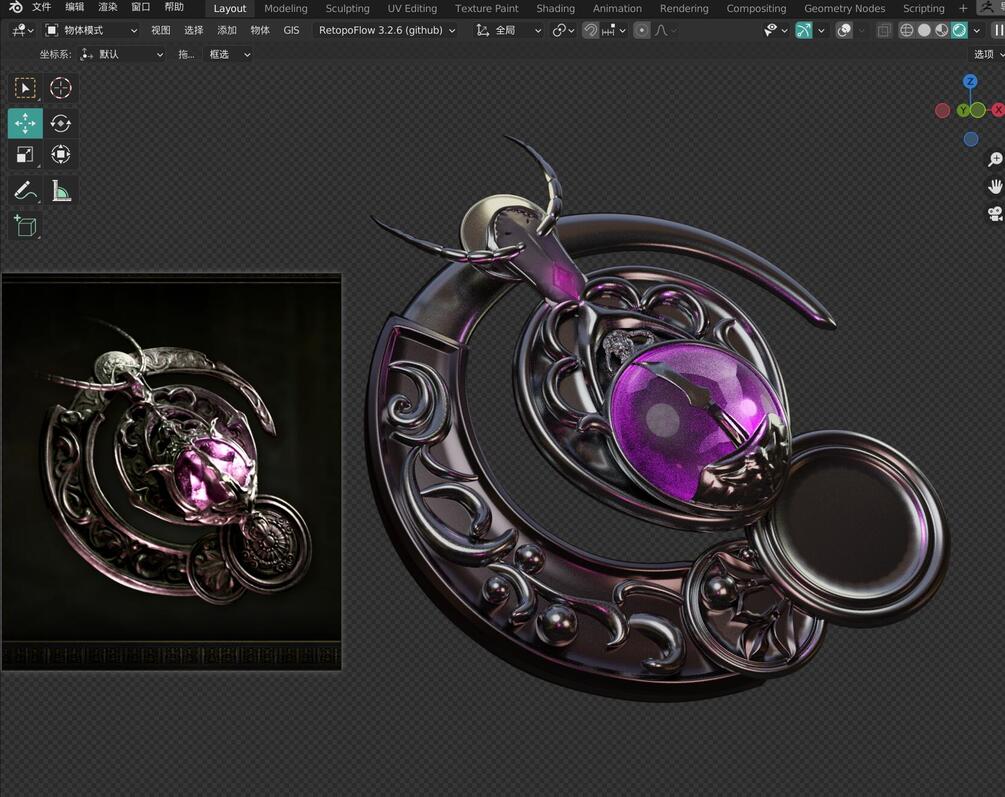Click the pendant reference image
Screen dimensions: 1005x797
[x=172, y=472]
